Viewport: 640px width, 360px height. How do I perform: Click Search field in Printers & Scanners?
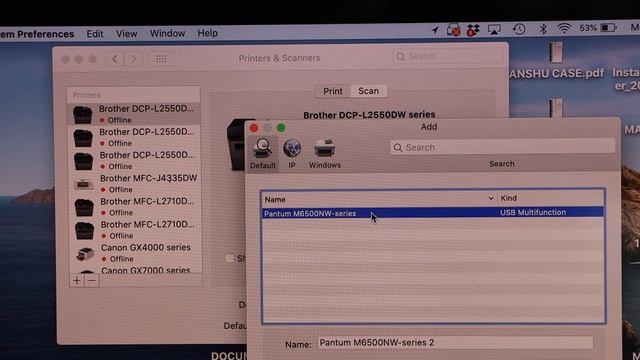[x=448, y=56]
